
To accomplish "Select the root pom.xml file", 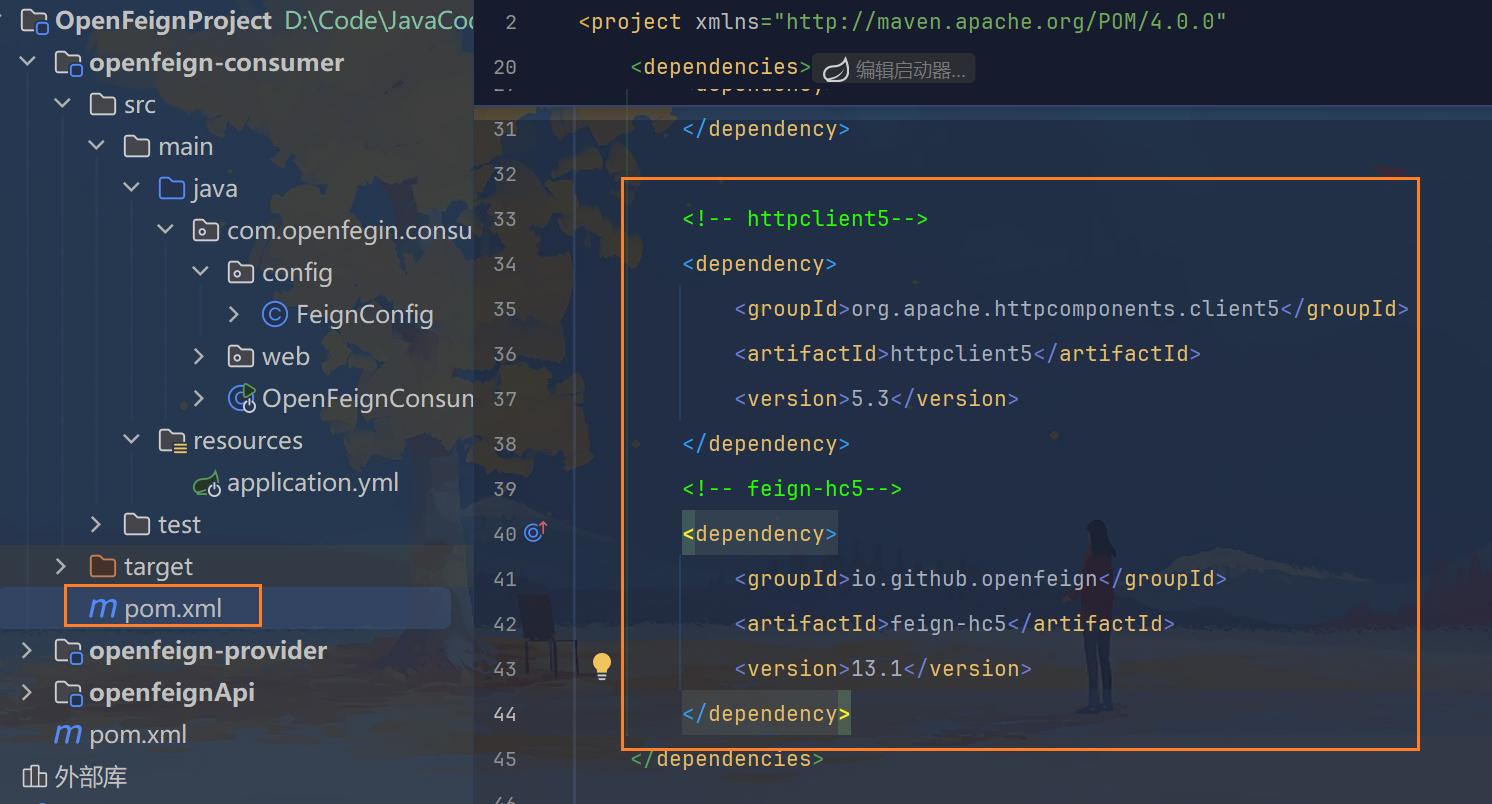I will (138, 735).
